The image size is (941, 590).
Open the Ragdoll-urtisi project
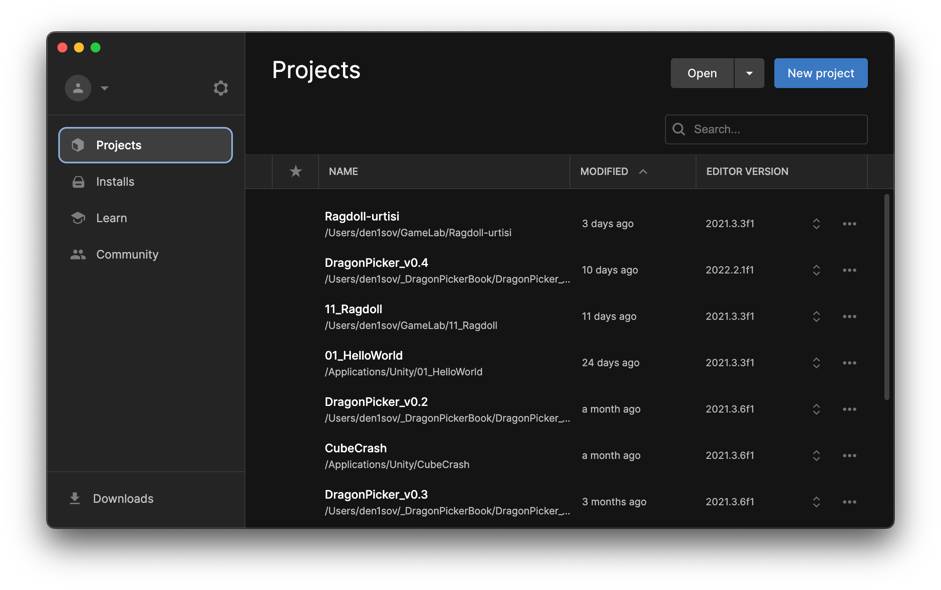click(x=361, y=216)
